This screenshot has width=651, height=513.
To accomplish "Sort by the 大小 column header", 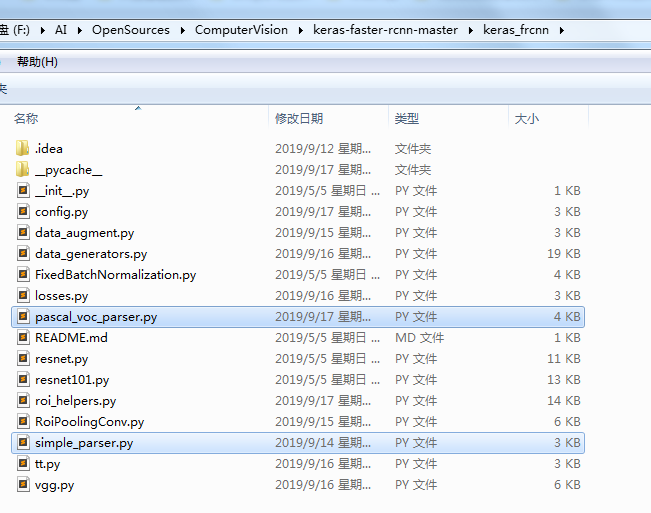I will pos(526,119).
